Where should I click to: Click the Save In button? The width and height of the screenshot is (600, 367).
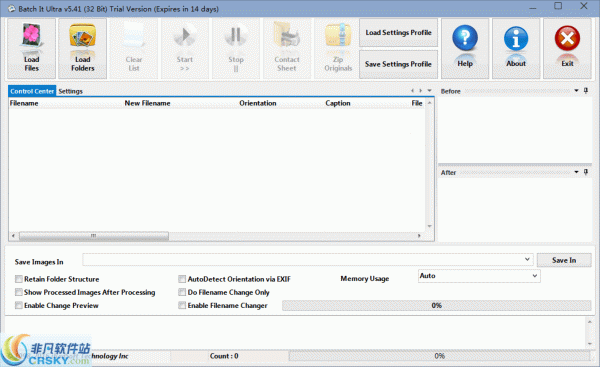[564, 260]
